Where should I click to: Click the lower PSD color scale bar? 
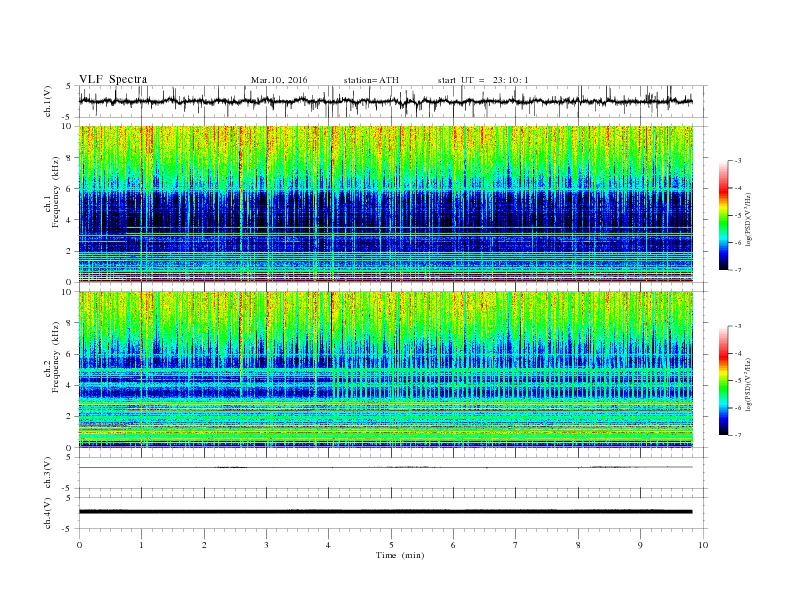724,380
